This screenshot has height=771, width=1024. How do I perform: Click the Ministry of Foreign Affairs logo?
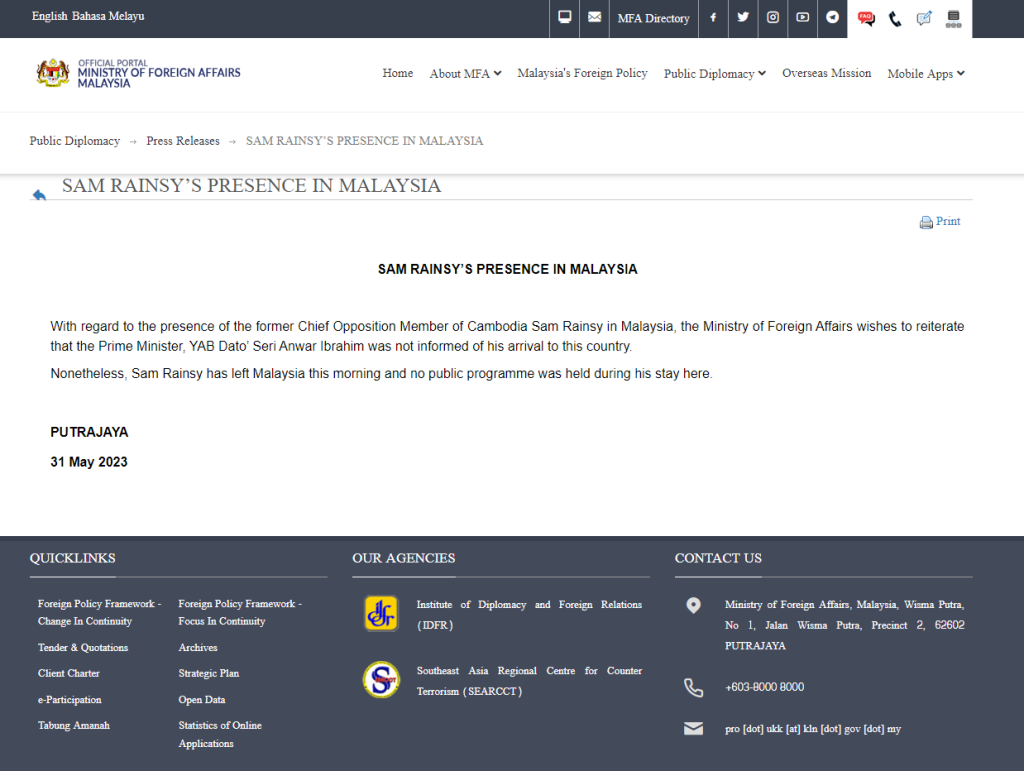[x=138, y=74]
